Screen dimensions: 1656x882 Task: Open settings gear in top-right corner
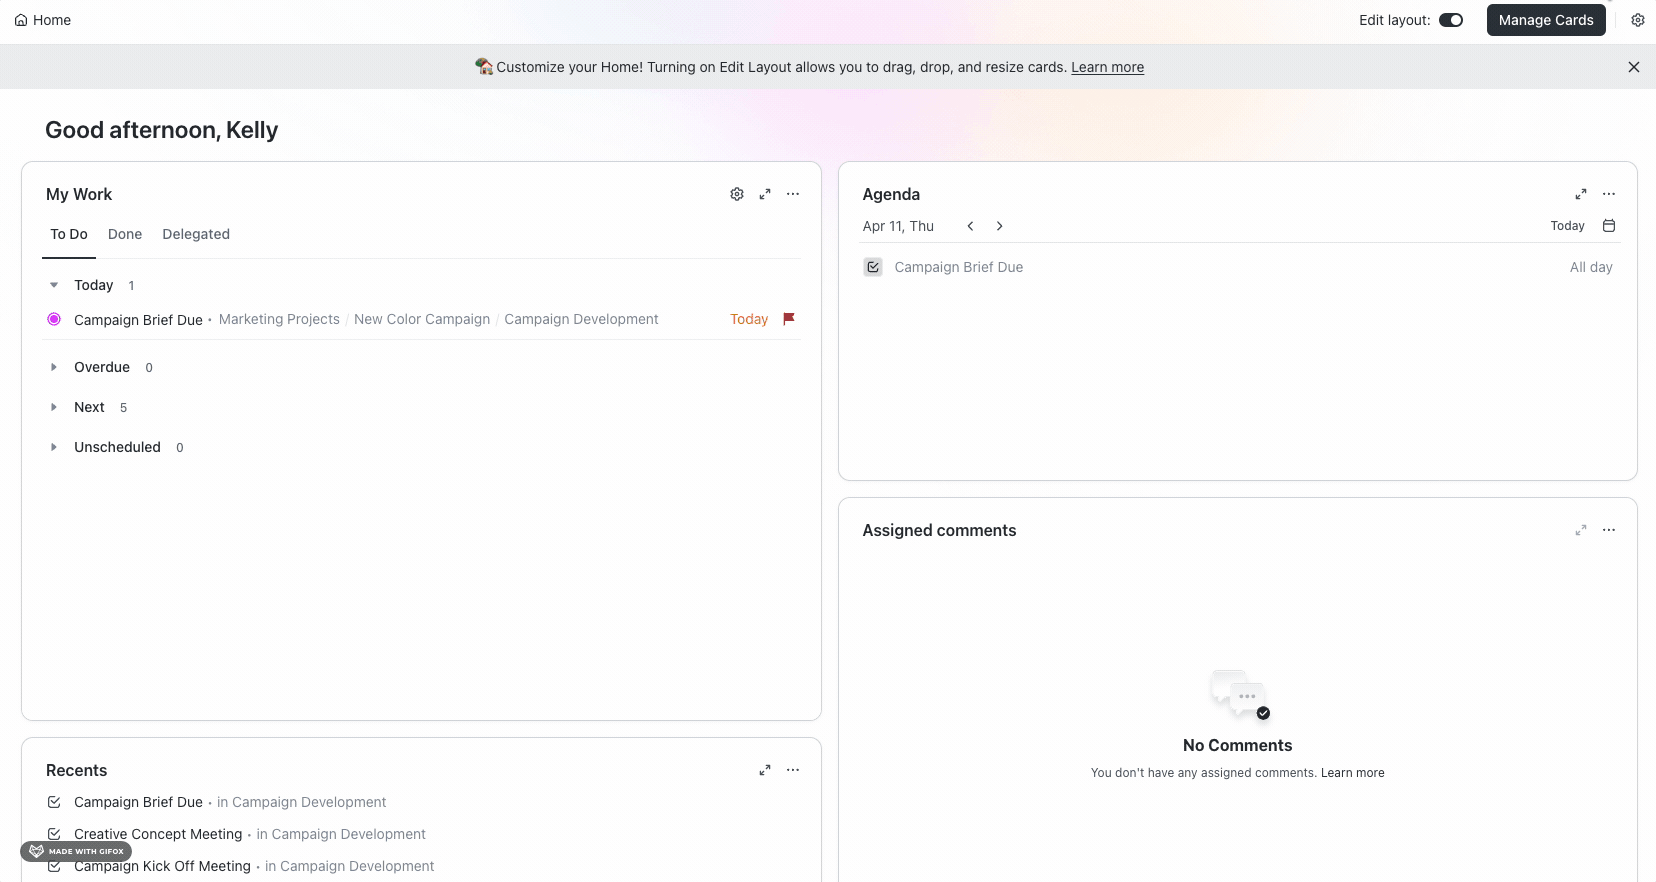pos(1638,20)
